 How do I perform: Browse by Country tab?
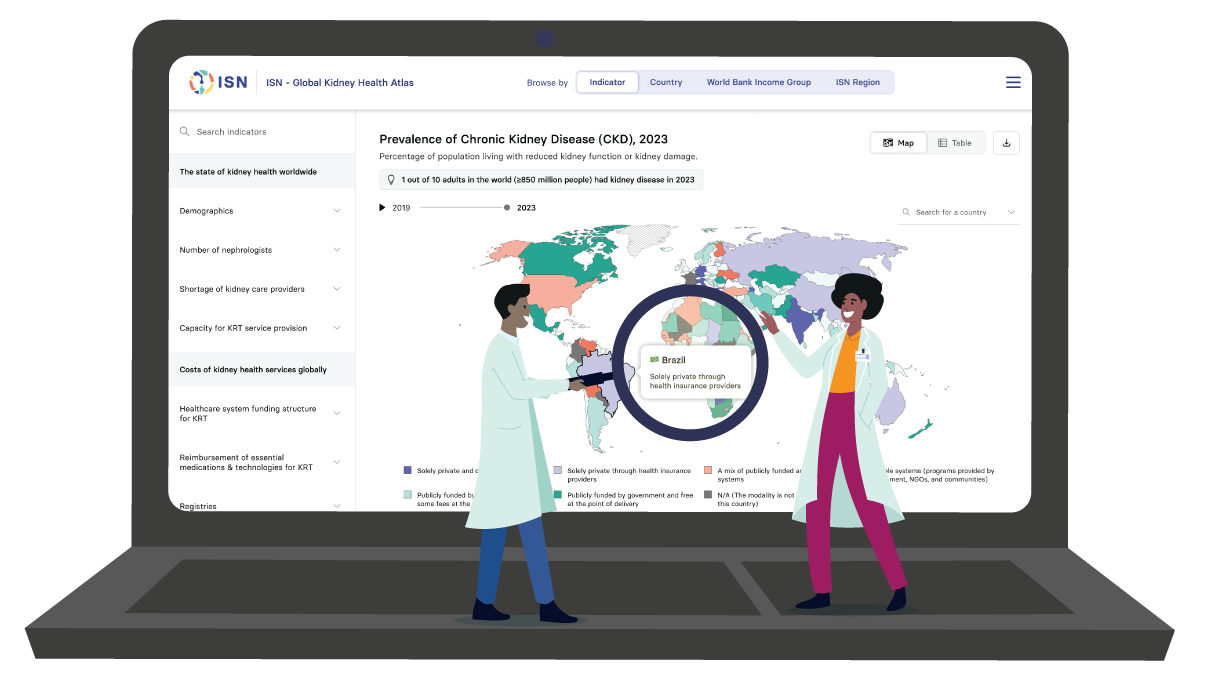pos(666,83)
